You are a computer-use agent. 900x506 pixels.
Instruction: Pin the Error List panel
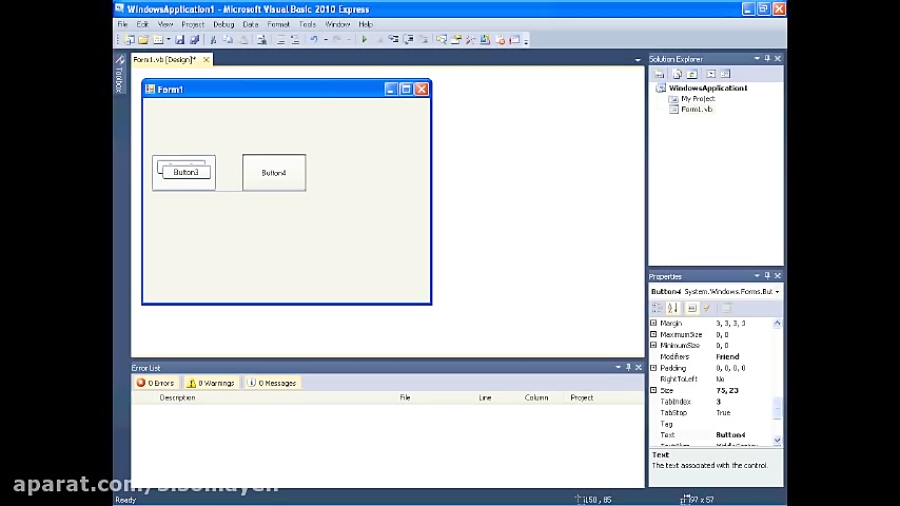point(628,367)
